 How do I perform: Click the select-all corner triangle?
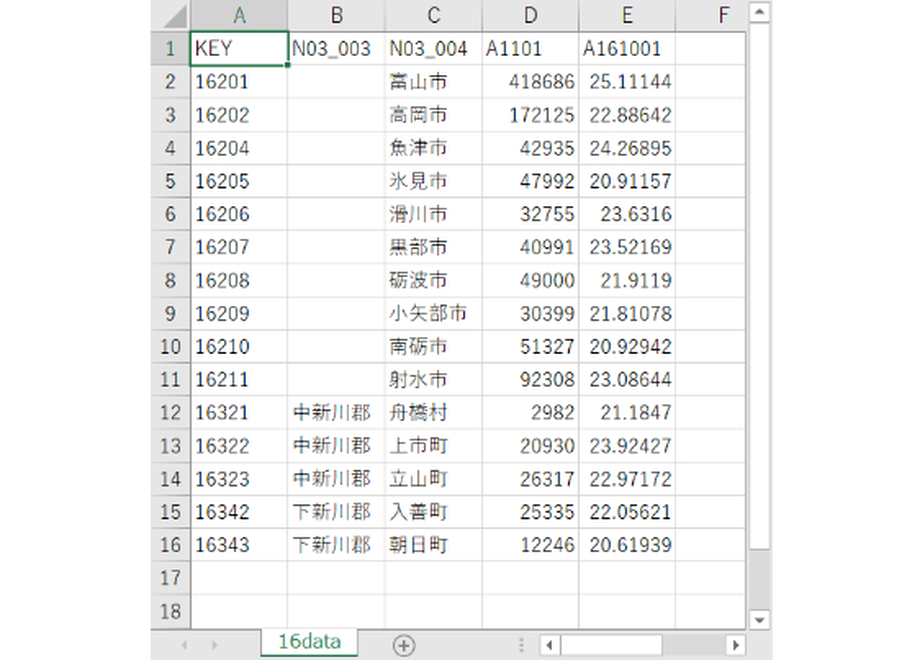[174, 16]
